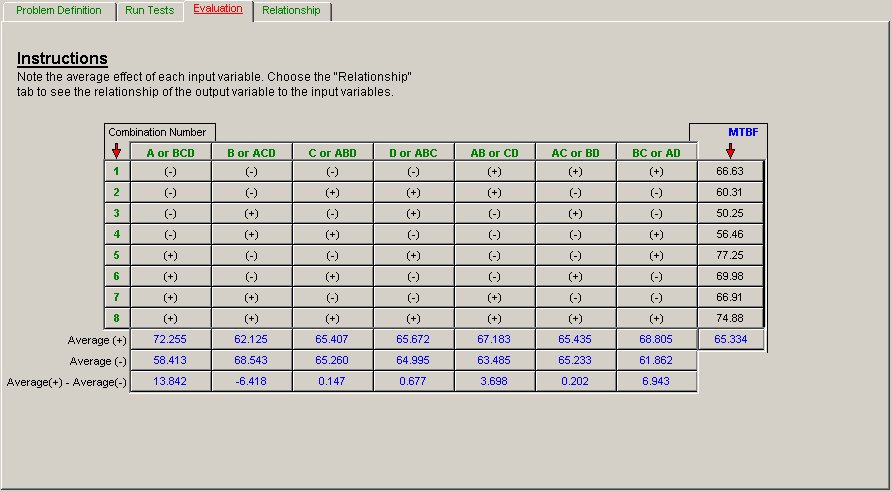This screenshot has width=892, height=492.
Task: Open the Problem Definition tab
Action: [x=59, y=10]
